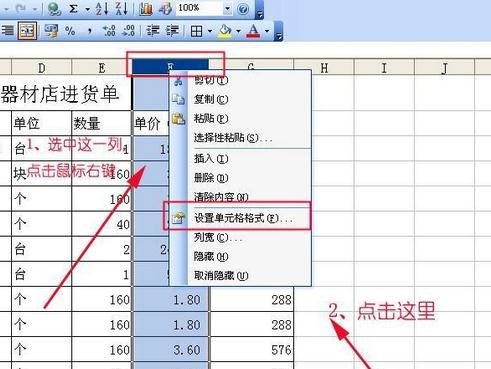Viewport: 491px width, 369px height.
Task: Select the column I header
Action: click(384, 68)
